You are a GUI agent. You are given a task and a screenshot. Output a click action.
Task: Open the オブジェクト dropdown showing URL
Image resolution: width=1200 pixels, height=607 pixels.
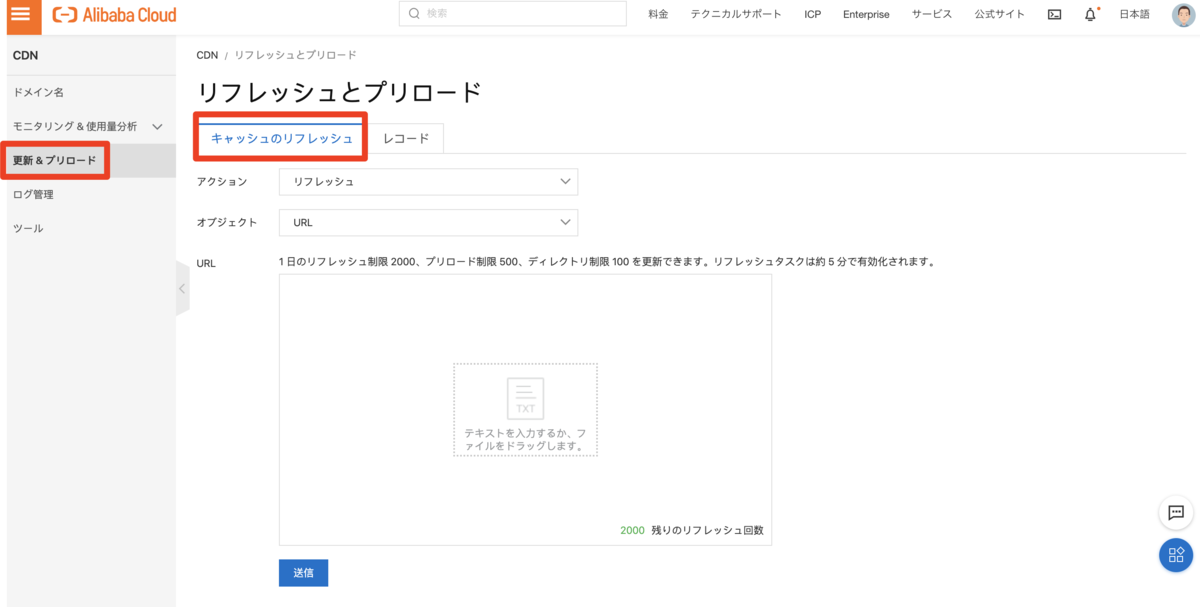coord(428,223)
